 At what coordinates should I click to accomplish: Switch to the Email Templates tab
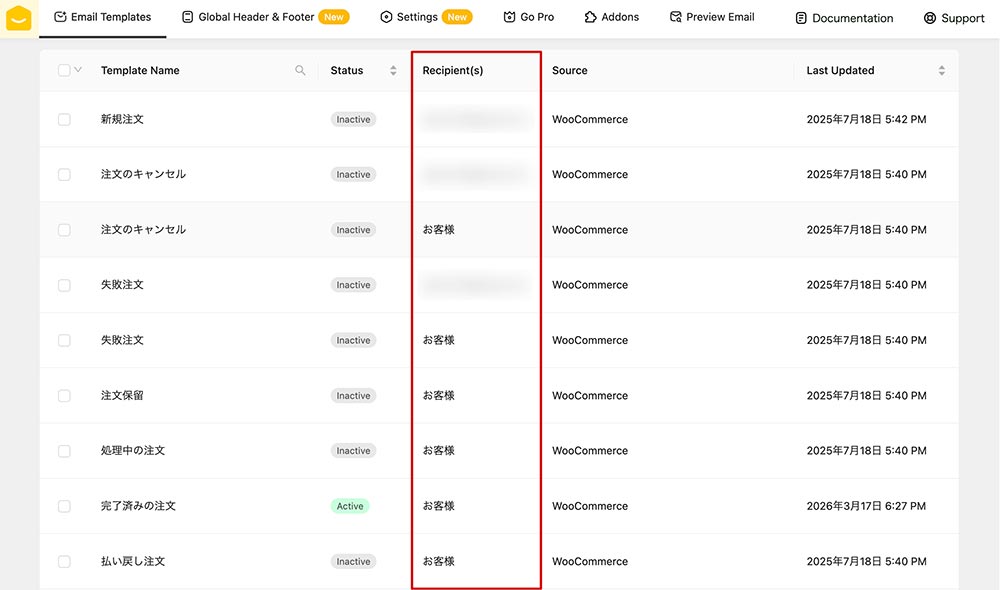(x=103, y=17)
